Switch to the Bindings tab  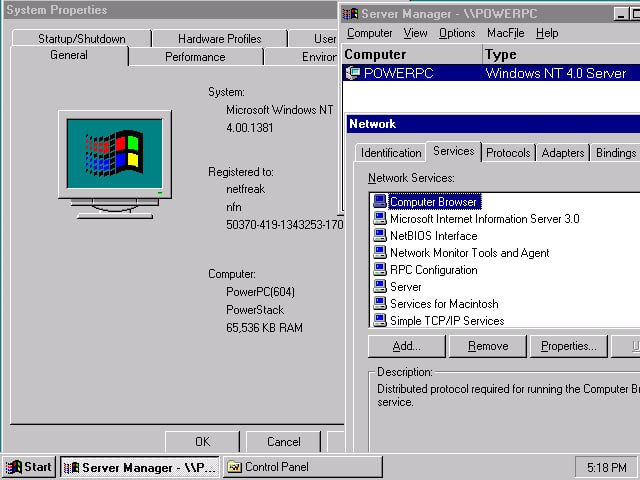(616, 153)
